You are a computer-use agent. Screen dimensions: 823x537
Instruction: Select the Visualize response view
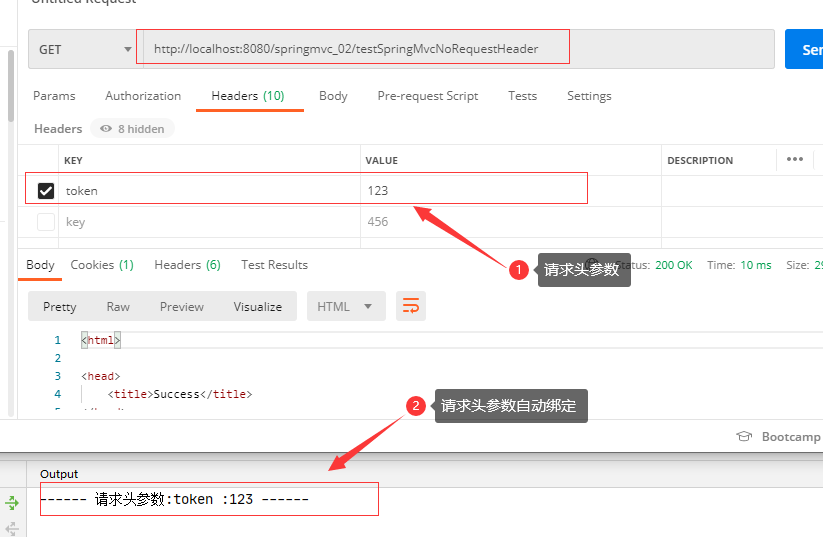[257, 307]
